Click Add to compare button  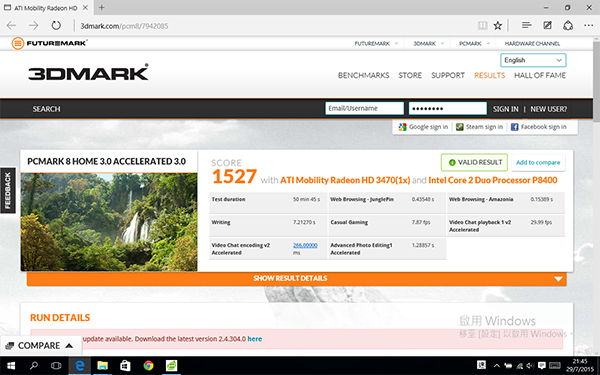pos(538,162)
